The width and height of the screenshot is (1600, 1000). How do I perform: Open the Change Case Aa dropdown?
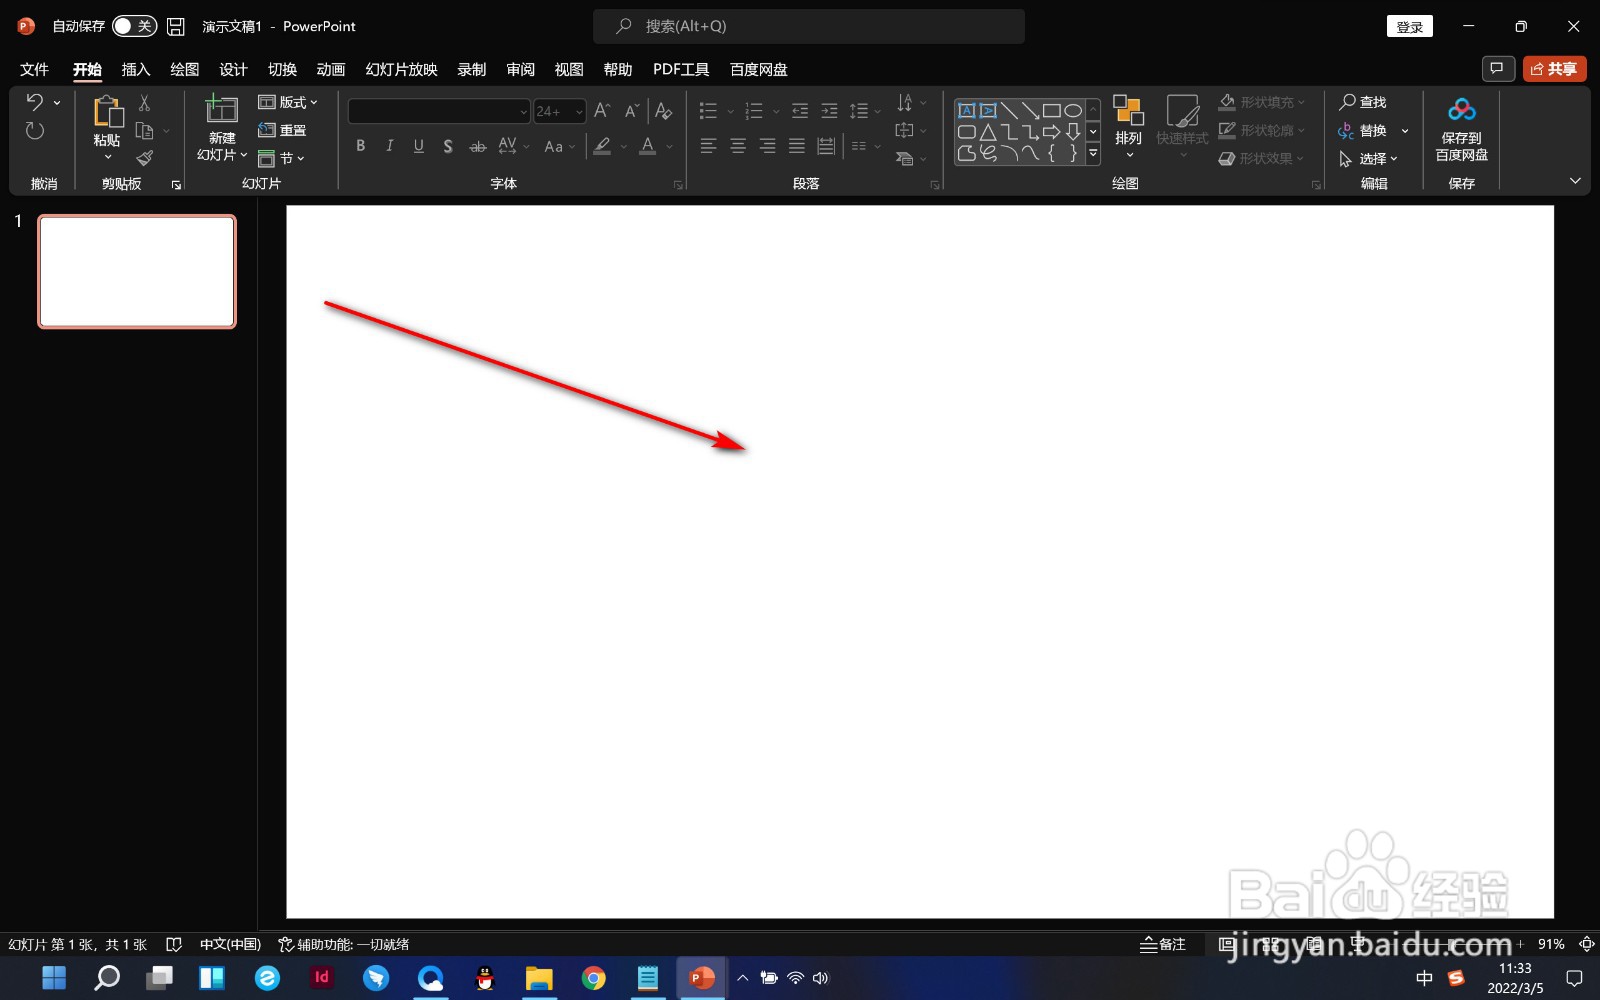(559, 146)
